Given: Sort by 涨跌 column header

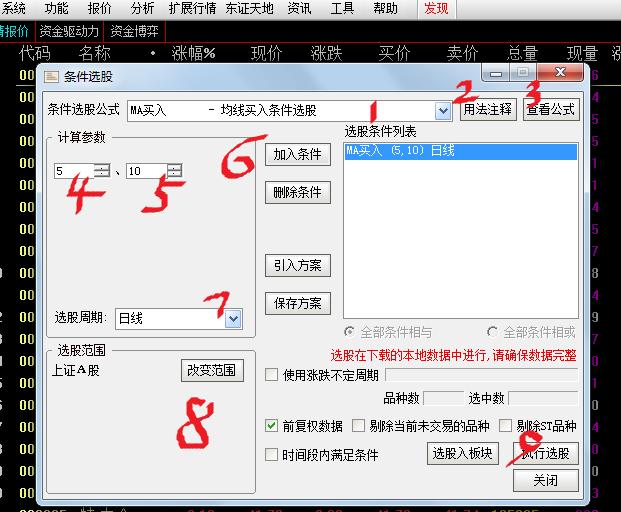Looking at the screenshot, I should pyautogui.click(x=326, y=53).
